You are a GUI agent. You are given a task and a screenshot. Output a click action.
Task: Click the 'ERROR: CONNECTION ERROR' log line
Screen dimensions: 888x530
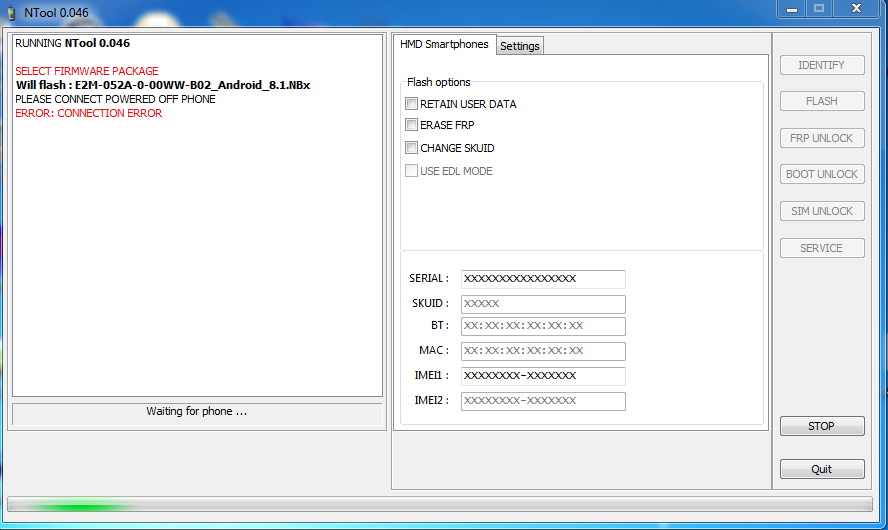(x=89, y=113)
